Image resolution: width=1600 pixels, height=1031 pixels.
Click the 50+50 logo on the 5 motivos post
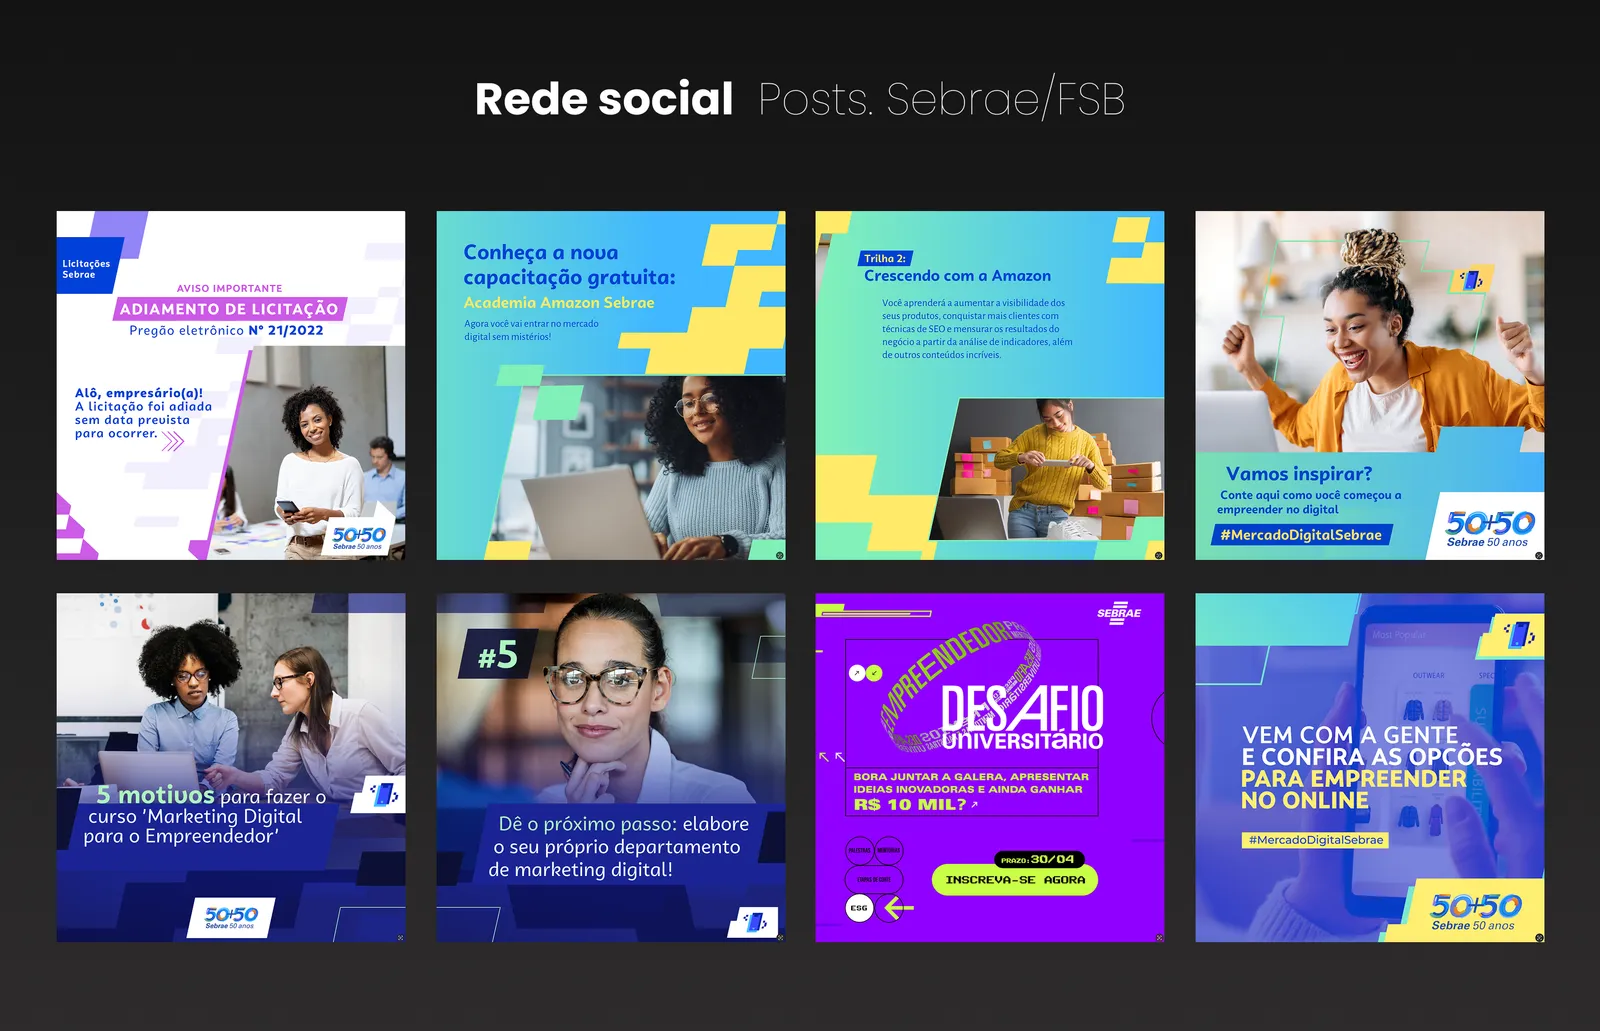point(231,917)
